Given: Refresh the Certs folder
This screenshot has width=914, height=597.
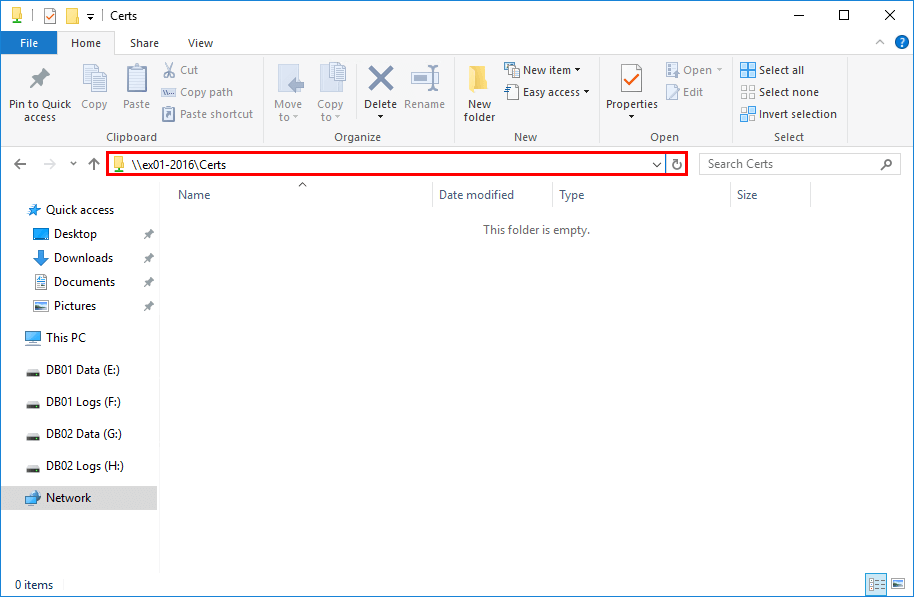Looking at the screenshot, I should tap(676, 164).
